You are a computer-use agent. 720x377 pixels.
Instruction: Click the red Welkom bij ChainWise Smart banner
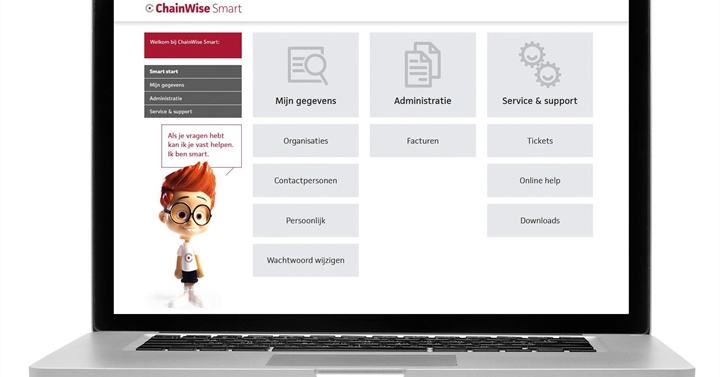pos(193,45)
